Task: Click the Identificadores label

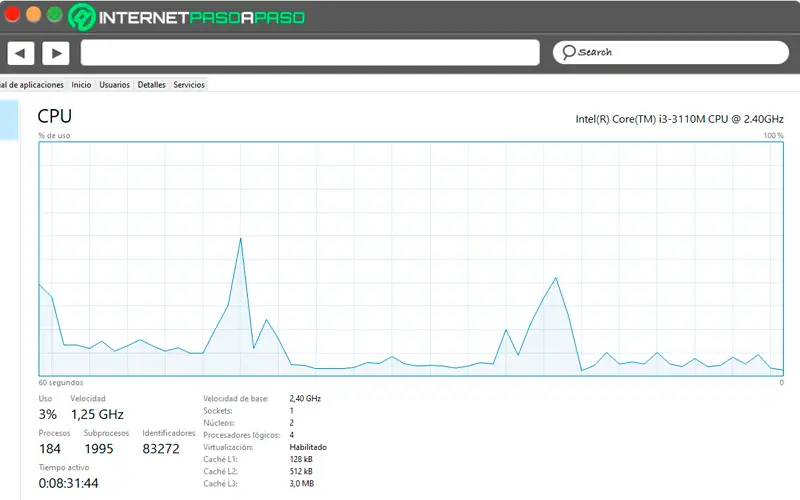Action: click(x=169, y=433)
